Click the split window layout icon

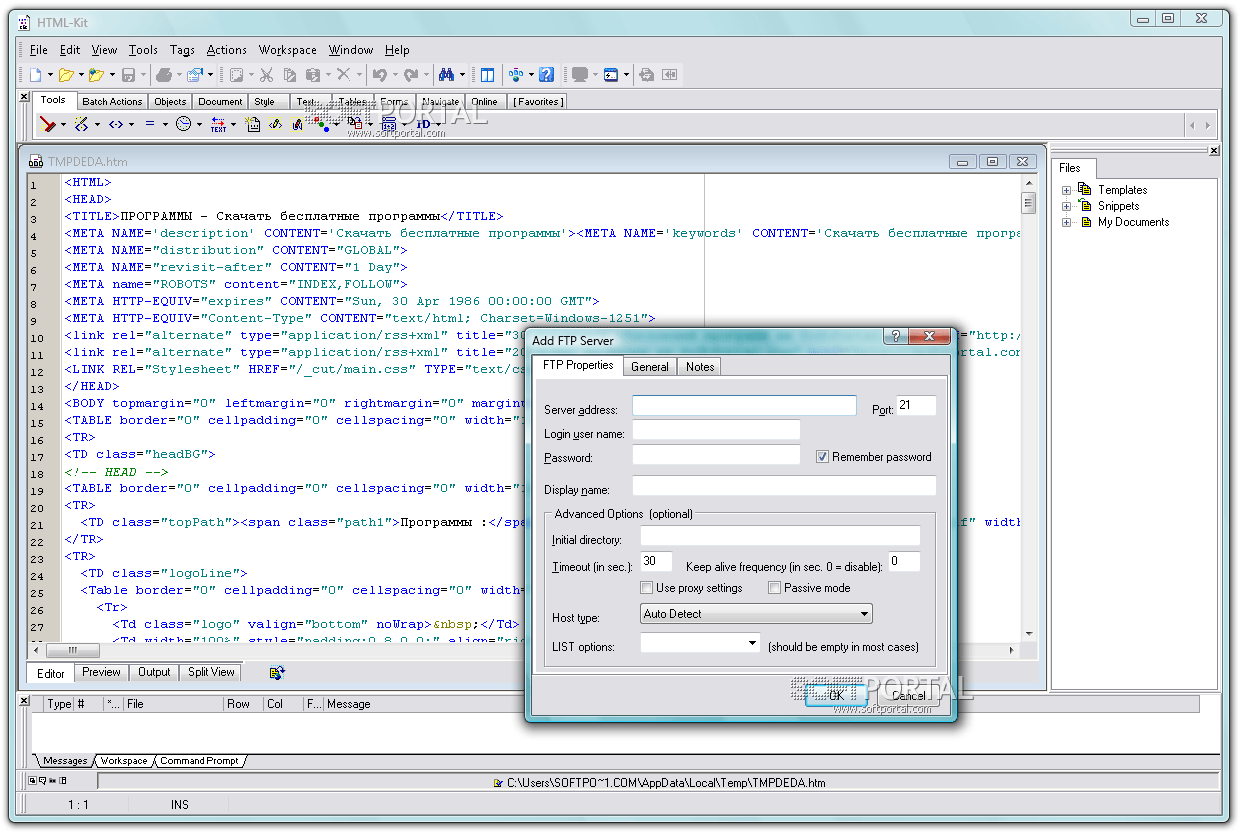pos(487,75)
